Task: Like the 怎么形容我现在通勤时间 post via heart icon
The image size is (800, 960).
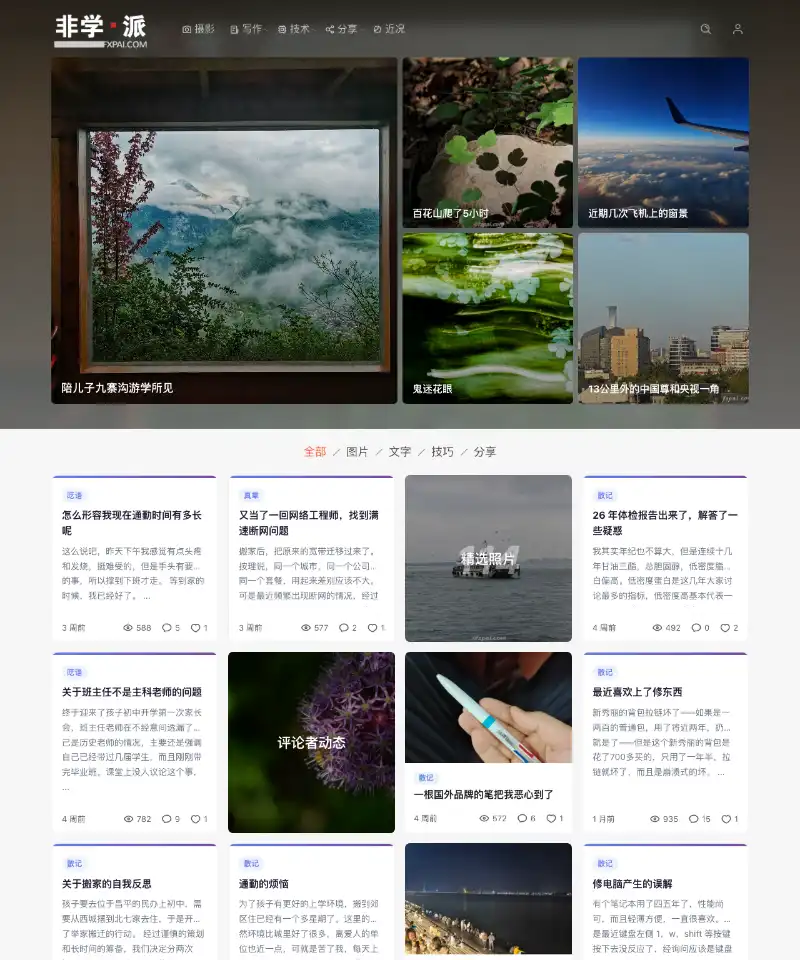Action: pos(195,628)
